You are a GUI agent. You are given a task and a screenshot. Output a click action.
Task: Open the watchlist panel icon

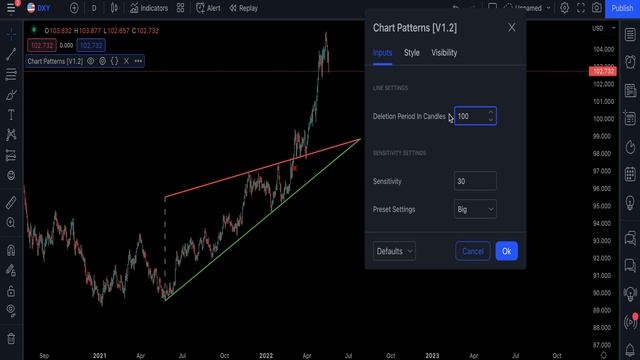tap(630, 35)
